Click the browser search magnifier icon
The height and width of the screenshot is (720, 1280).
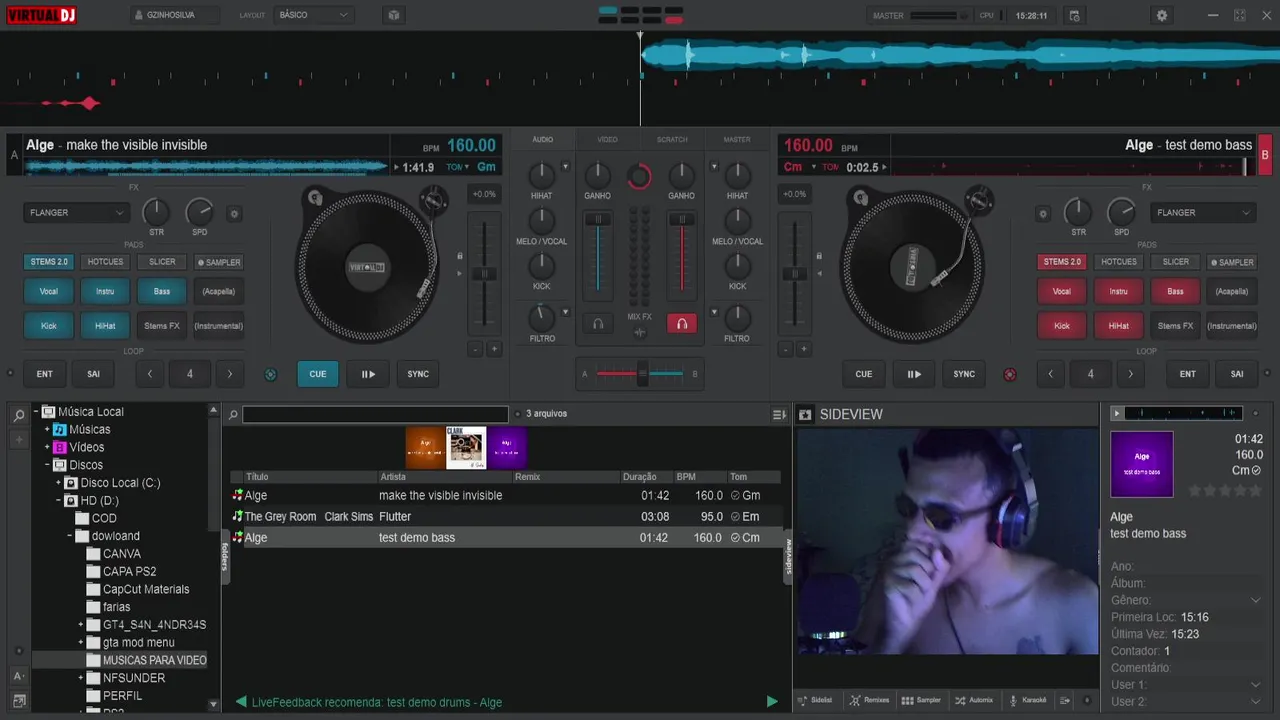click(x=232, y=414)
